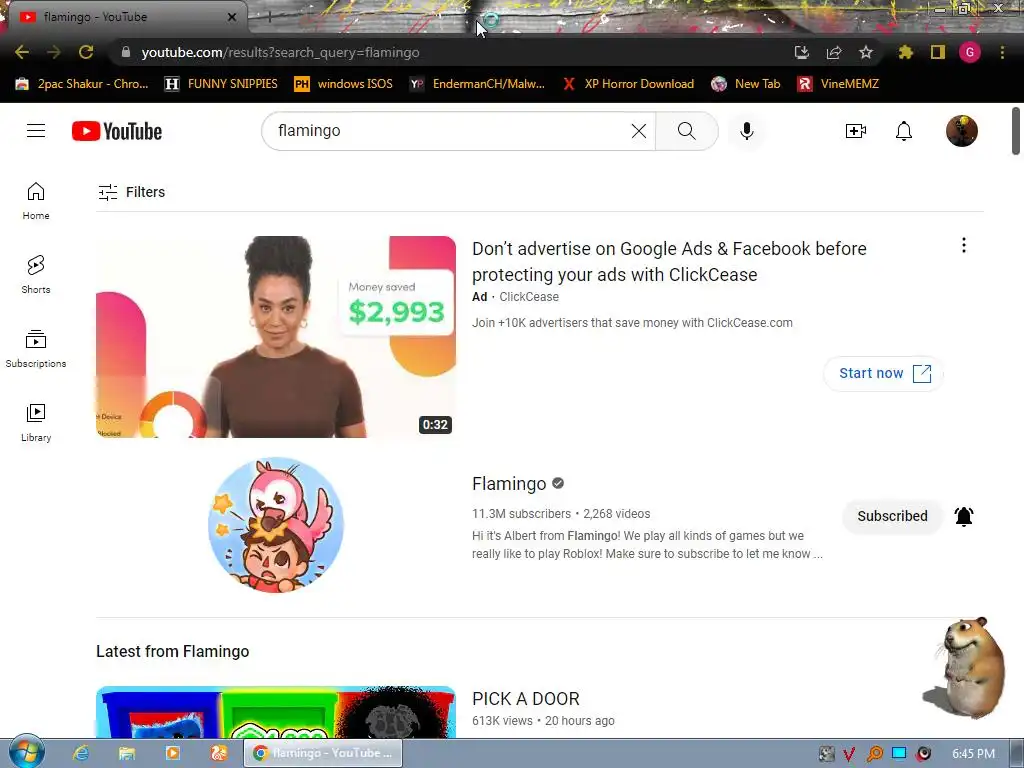
Task: Click the Subscribed button for Flamingo
Action: coord(892,516)
